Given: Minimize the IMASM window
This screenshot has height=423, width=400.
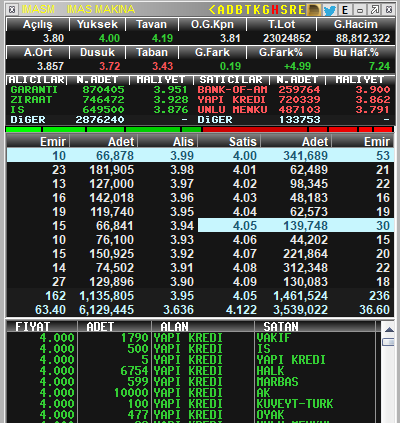Looking at the screenshot, I should 360,10.
